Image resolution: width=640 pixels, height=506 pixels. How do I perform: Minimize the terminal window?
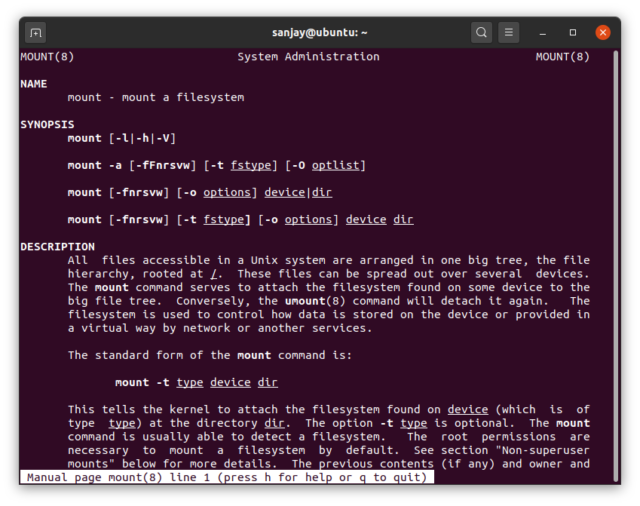click(x=544, y=32)
